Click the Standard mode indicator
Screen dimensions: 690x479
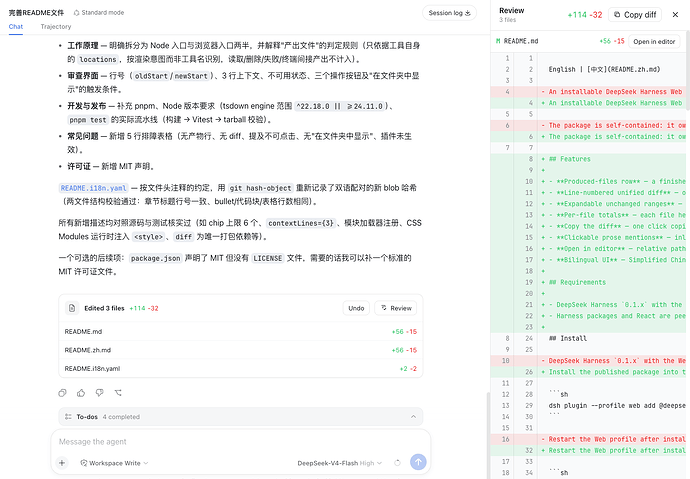[x=99, y=13]
